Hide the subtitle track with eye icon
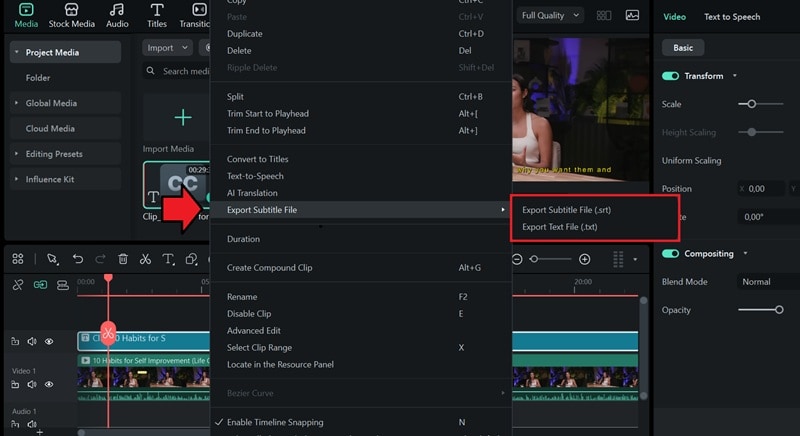Viewport: 800px width, 436px height. 49,341
